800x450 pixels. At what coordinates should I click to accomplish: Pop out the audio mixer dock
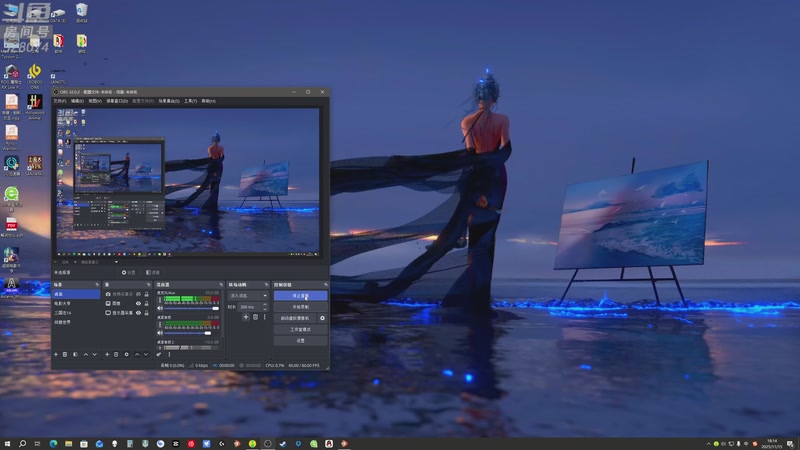pyautogui.click(x=221, y=285)
